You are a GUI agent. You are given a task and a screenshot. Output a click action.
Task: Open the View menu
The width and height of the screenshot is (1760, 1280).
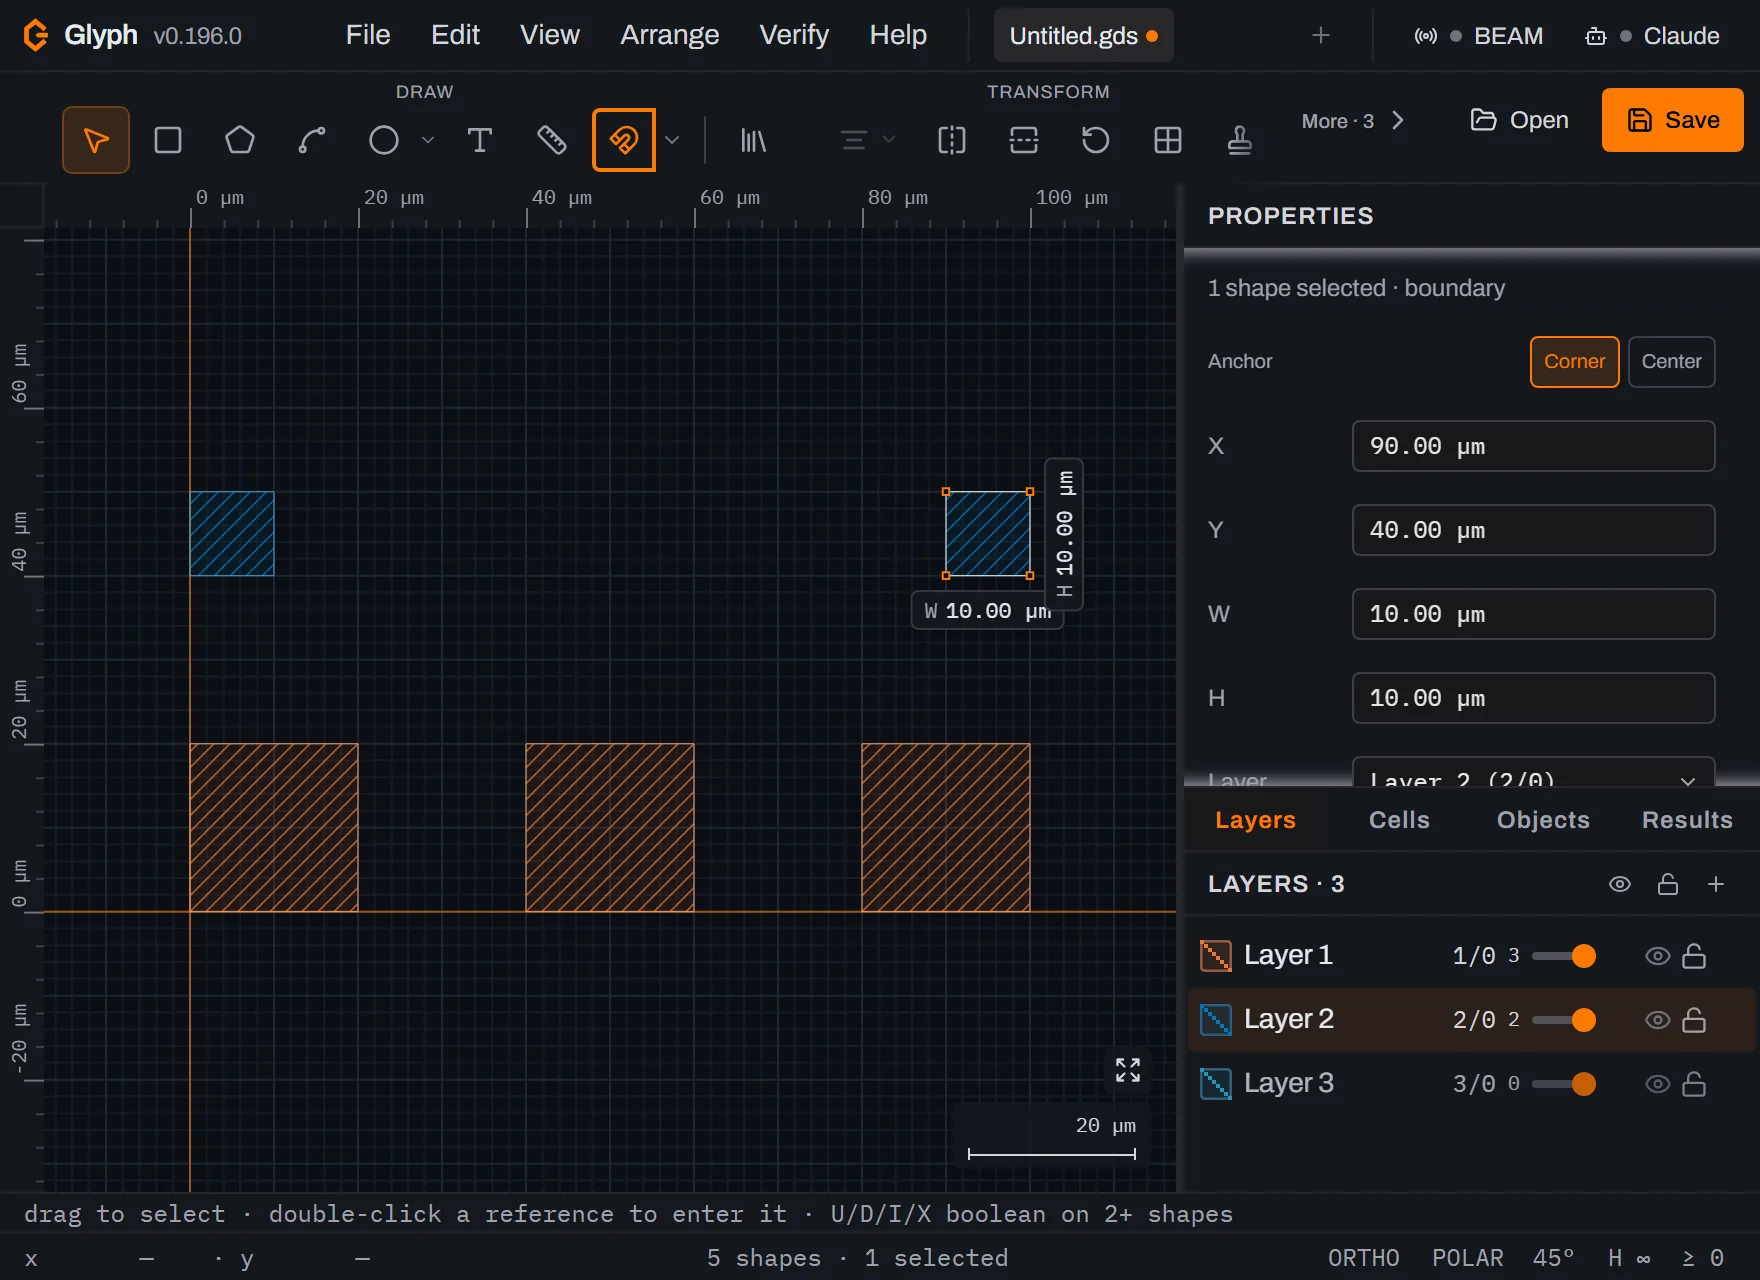tap(550, 35)
